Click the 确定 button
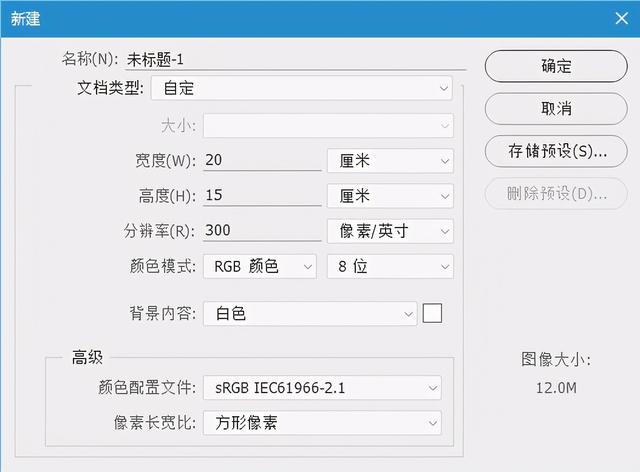Screen dimensions: 640x472 556,66
